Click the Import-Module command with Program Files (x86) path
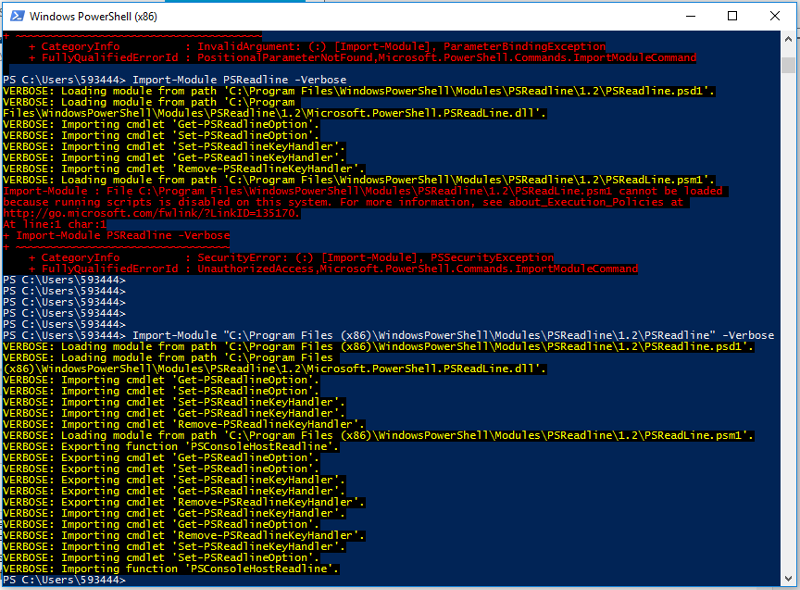This screenshot has height=590, width=800. coord(452,335)
